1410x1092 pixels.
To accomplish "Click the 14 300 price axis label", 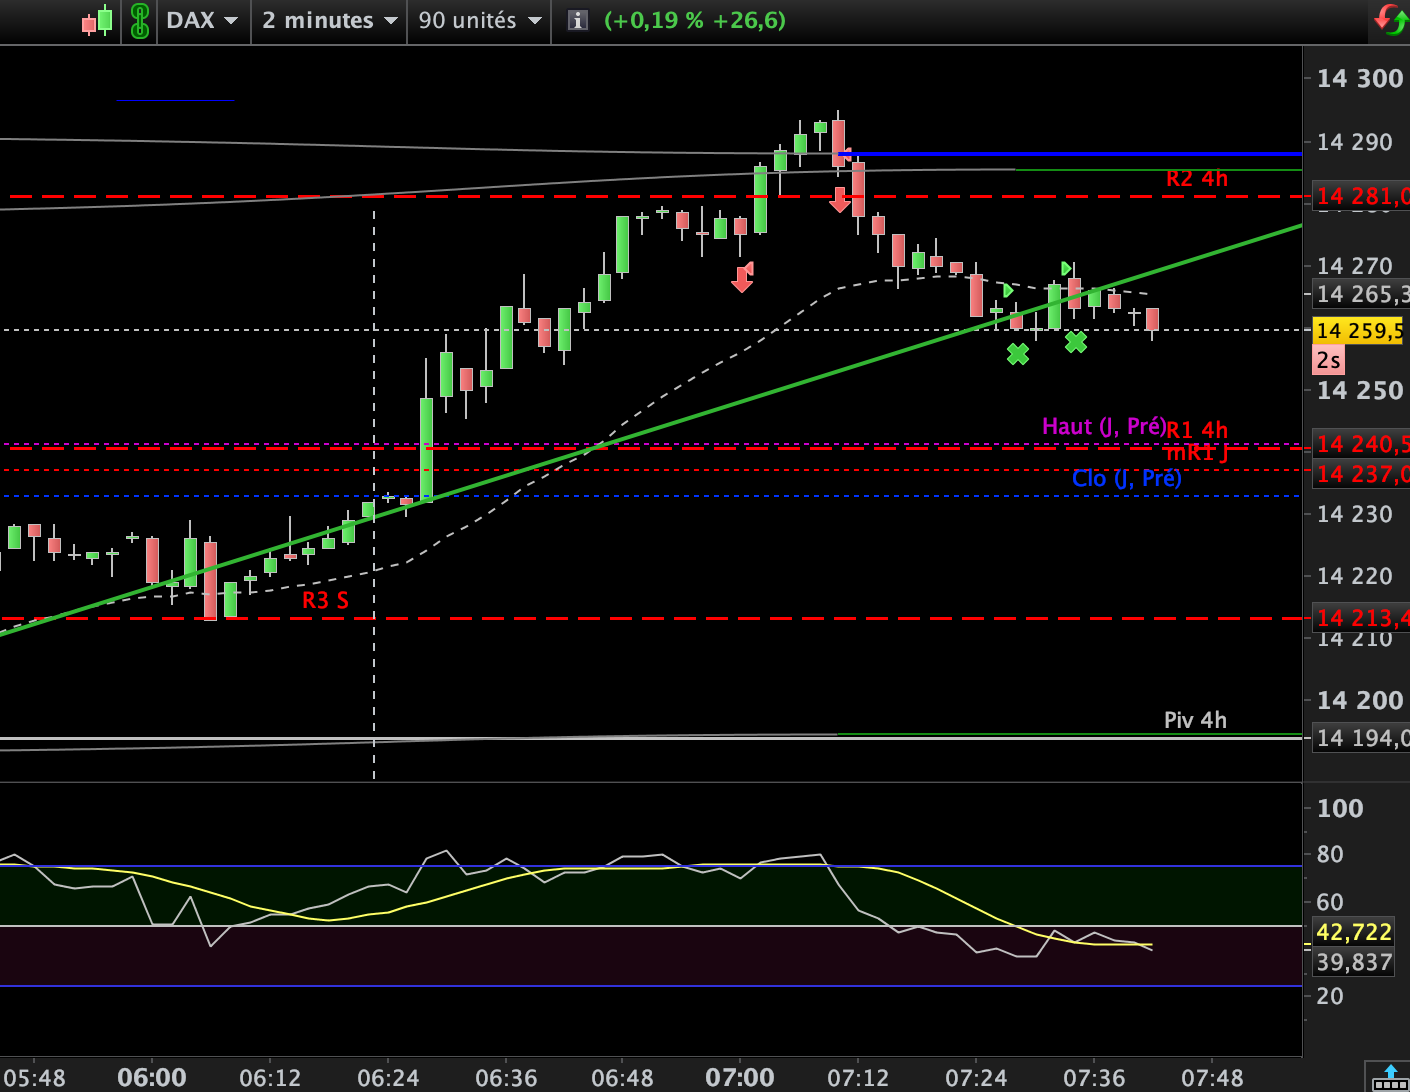I will point(1360,79).
